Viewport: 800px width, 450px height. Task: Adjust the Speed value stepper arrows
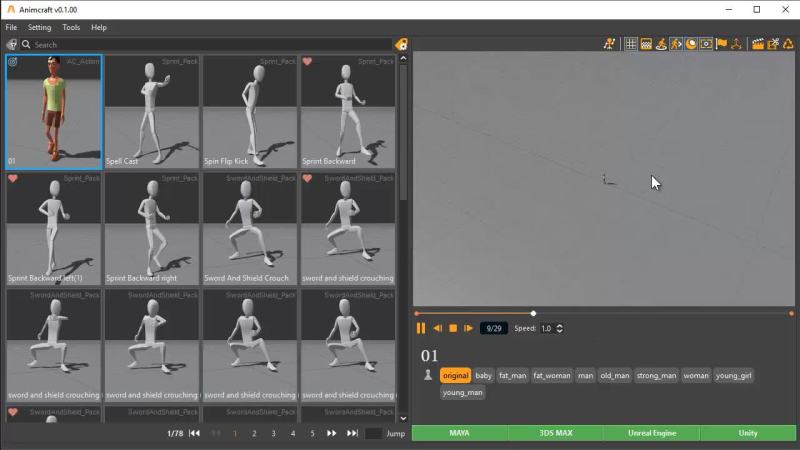point(560,328)
